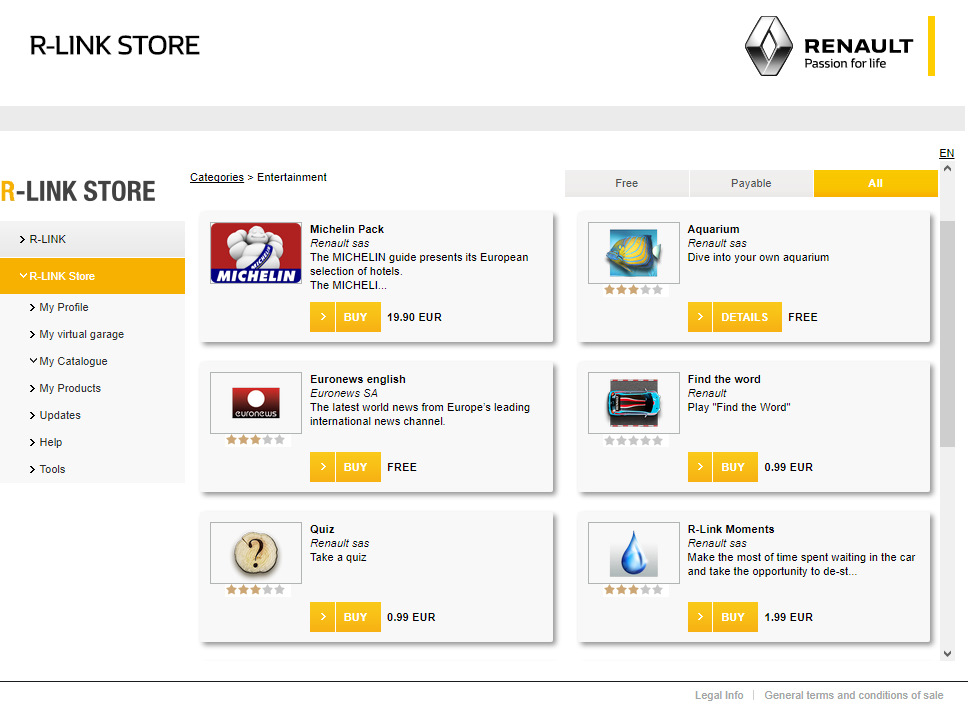
Task: Click arrow icon beside Find the word BUY
Action: click(700, 467)
